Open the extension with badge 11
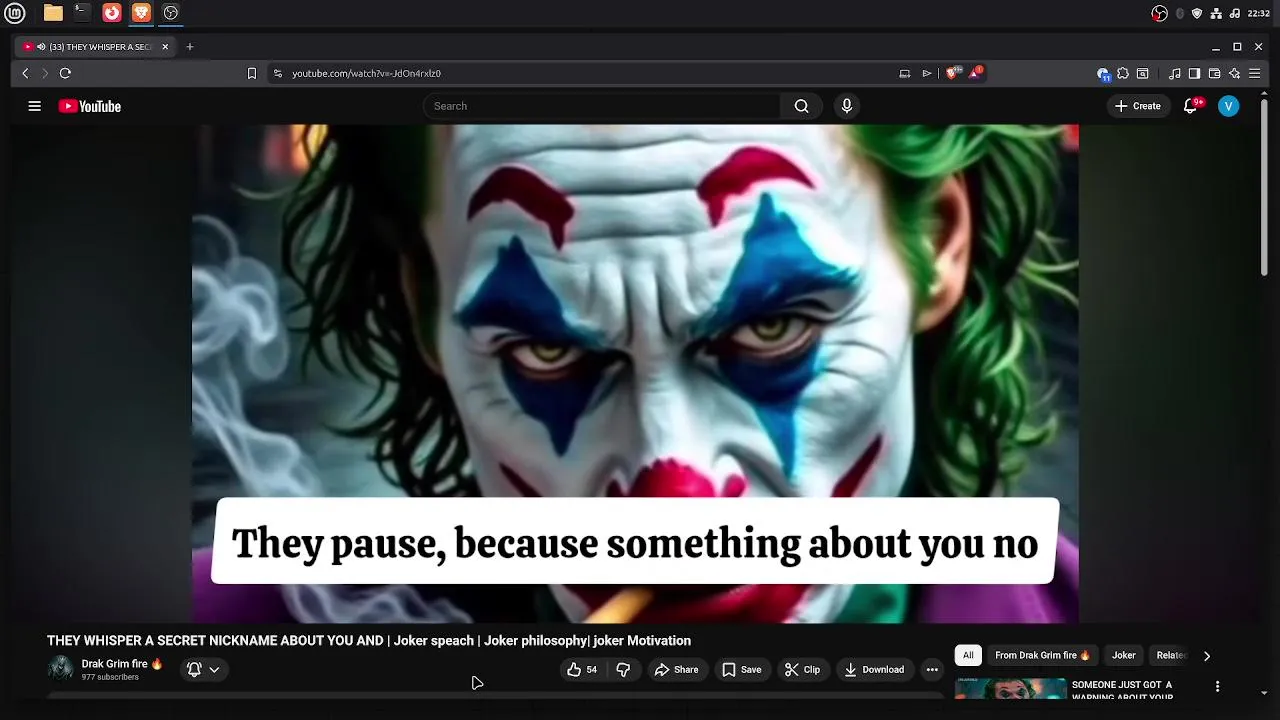The width and height of the screenshot is (1280, 720). coord(1103,74)
